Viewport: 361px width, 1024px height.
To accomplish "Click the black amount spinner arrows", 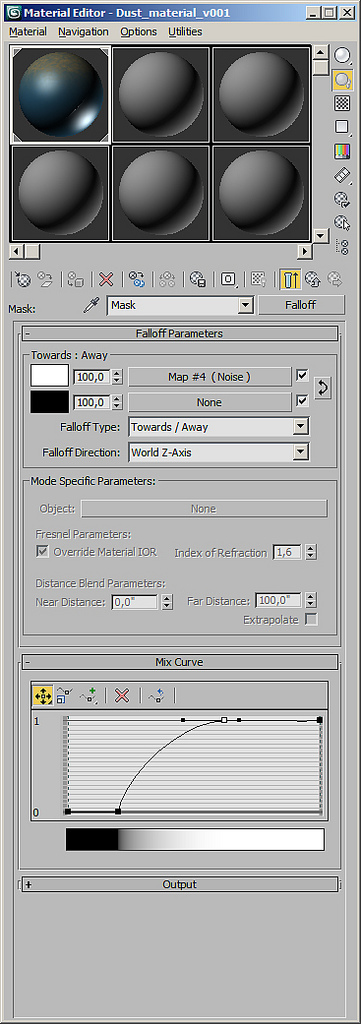I will (x=117, y=402).
